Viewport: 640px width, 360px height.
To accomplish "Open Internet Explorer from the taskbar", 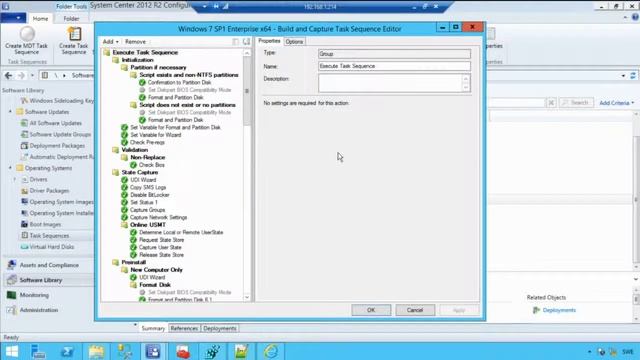I will [271, 352].
